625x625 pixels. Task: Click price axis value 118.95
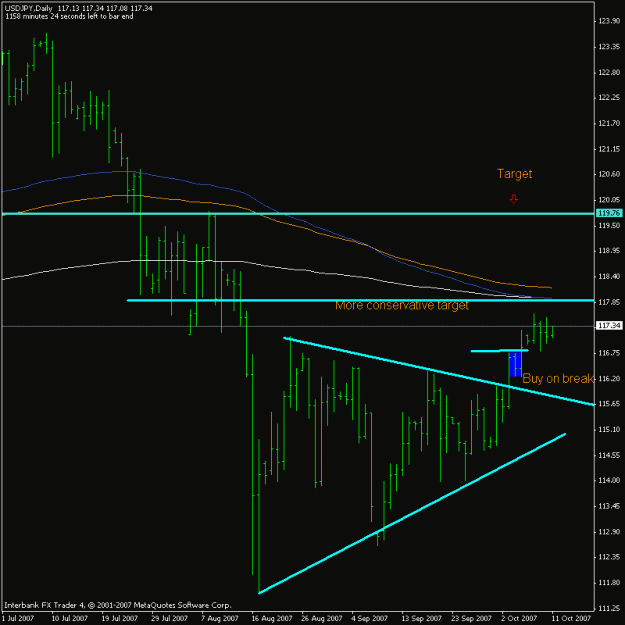pyautogui.click(x=609, y=251)
